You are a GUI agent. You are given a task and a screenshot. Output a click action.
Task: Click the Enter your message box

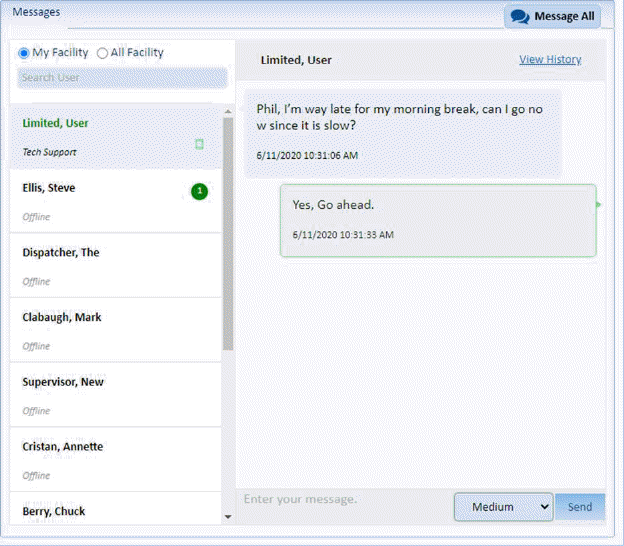345,500
